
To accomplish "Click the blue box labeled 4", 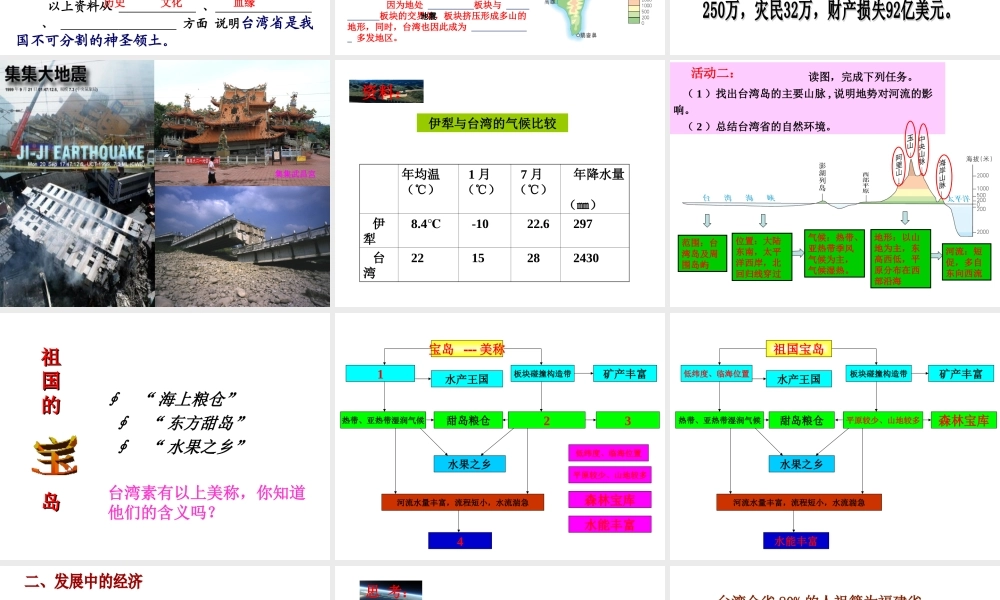I will click(x=460, y=541).
